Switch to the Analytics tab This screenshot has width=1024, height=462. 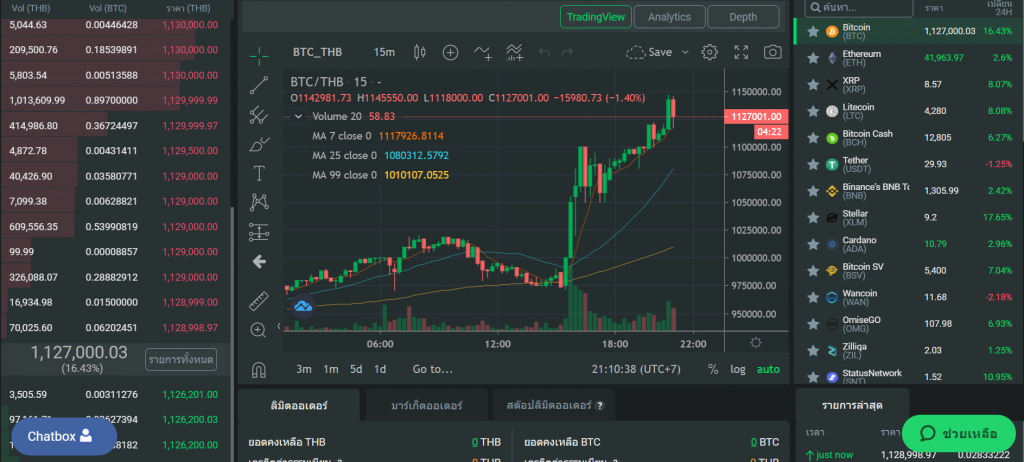(x=669, y=17)
